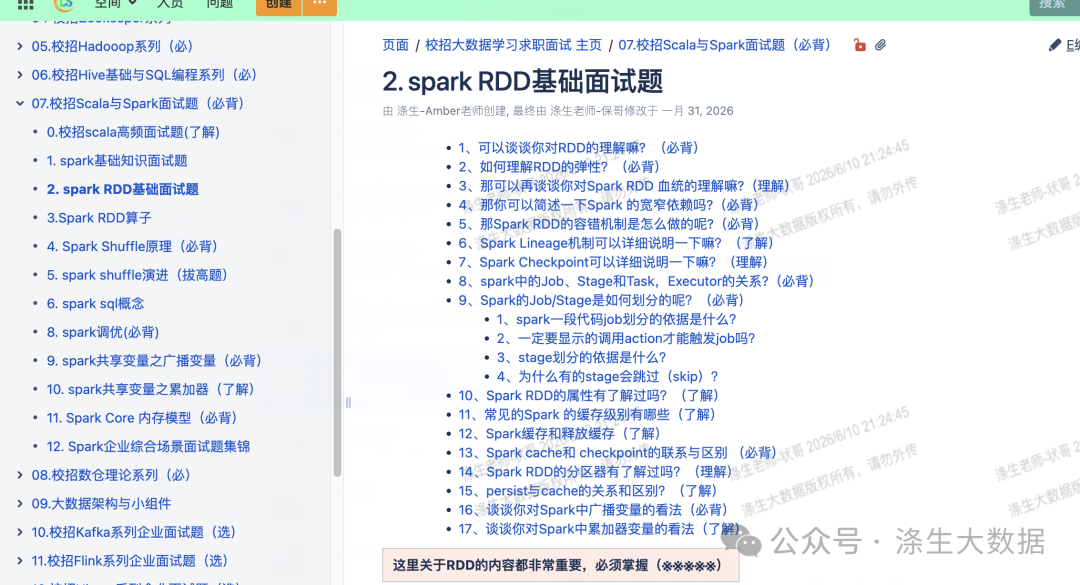Expand the 11.校招Flink系列企业面试题 node

point(19,561)
